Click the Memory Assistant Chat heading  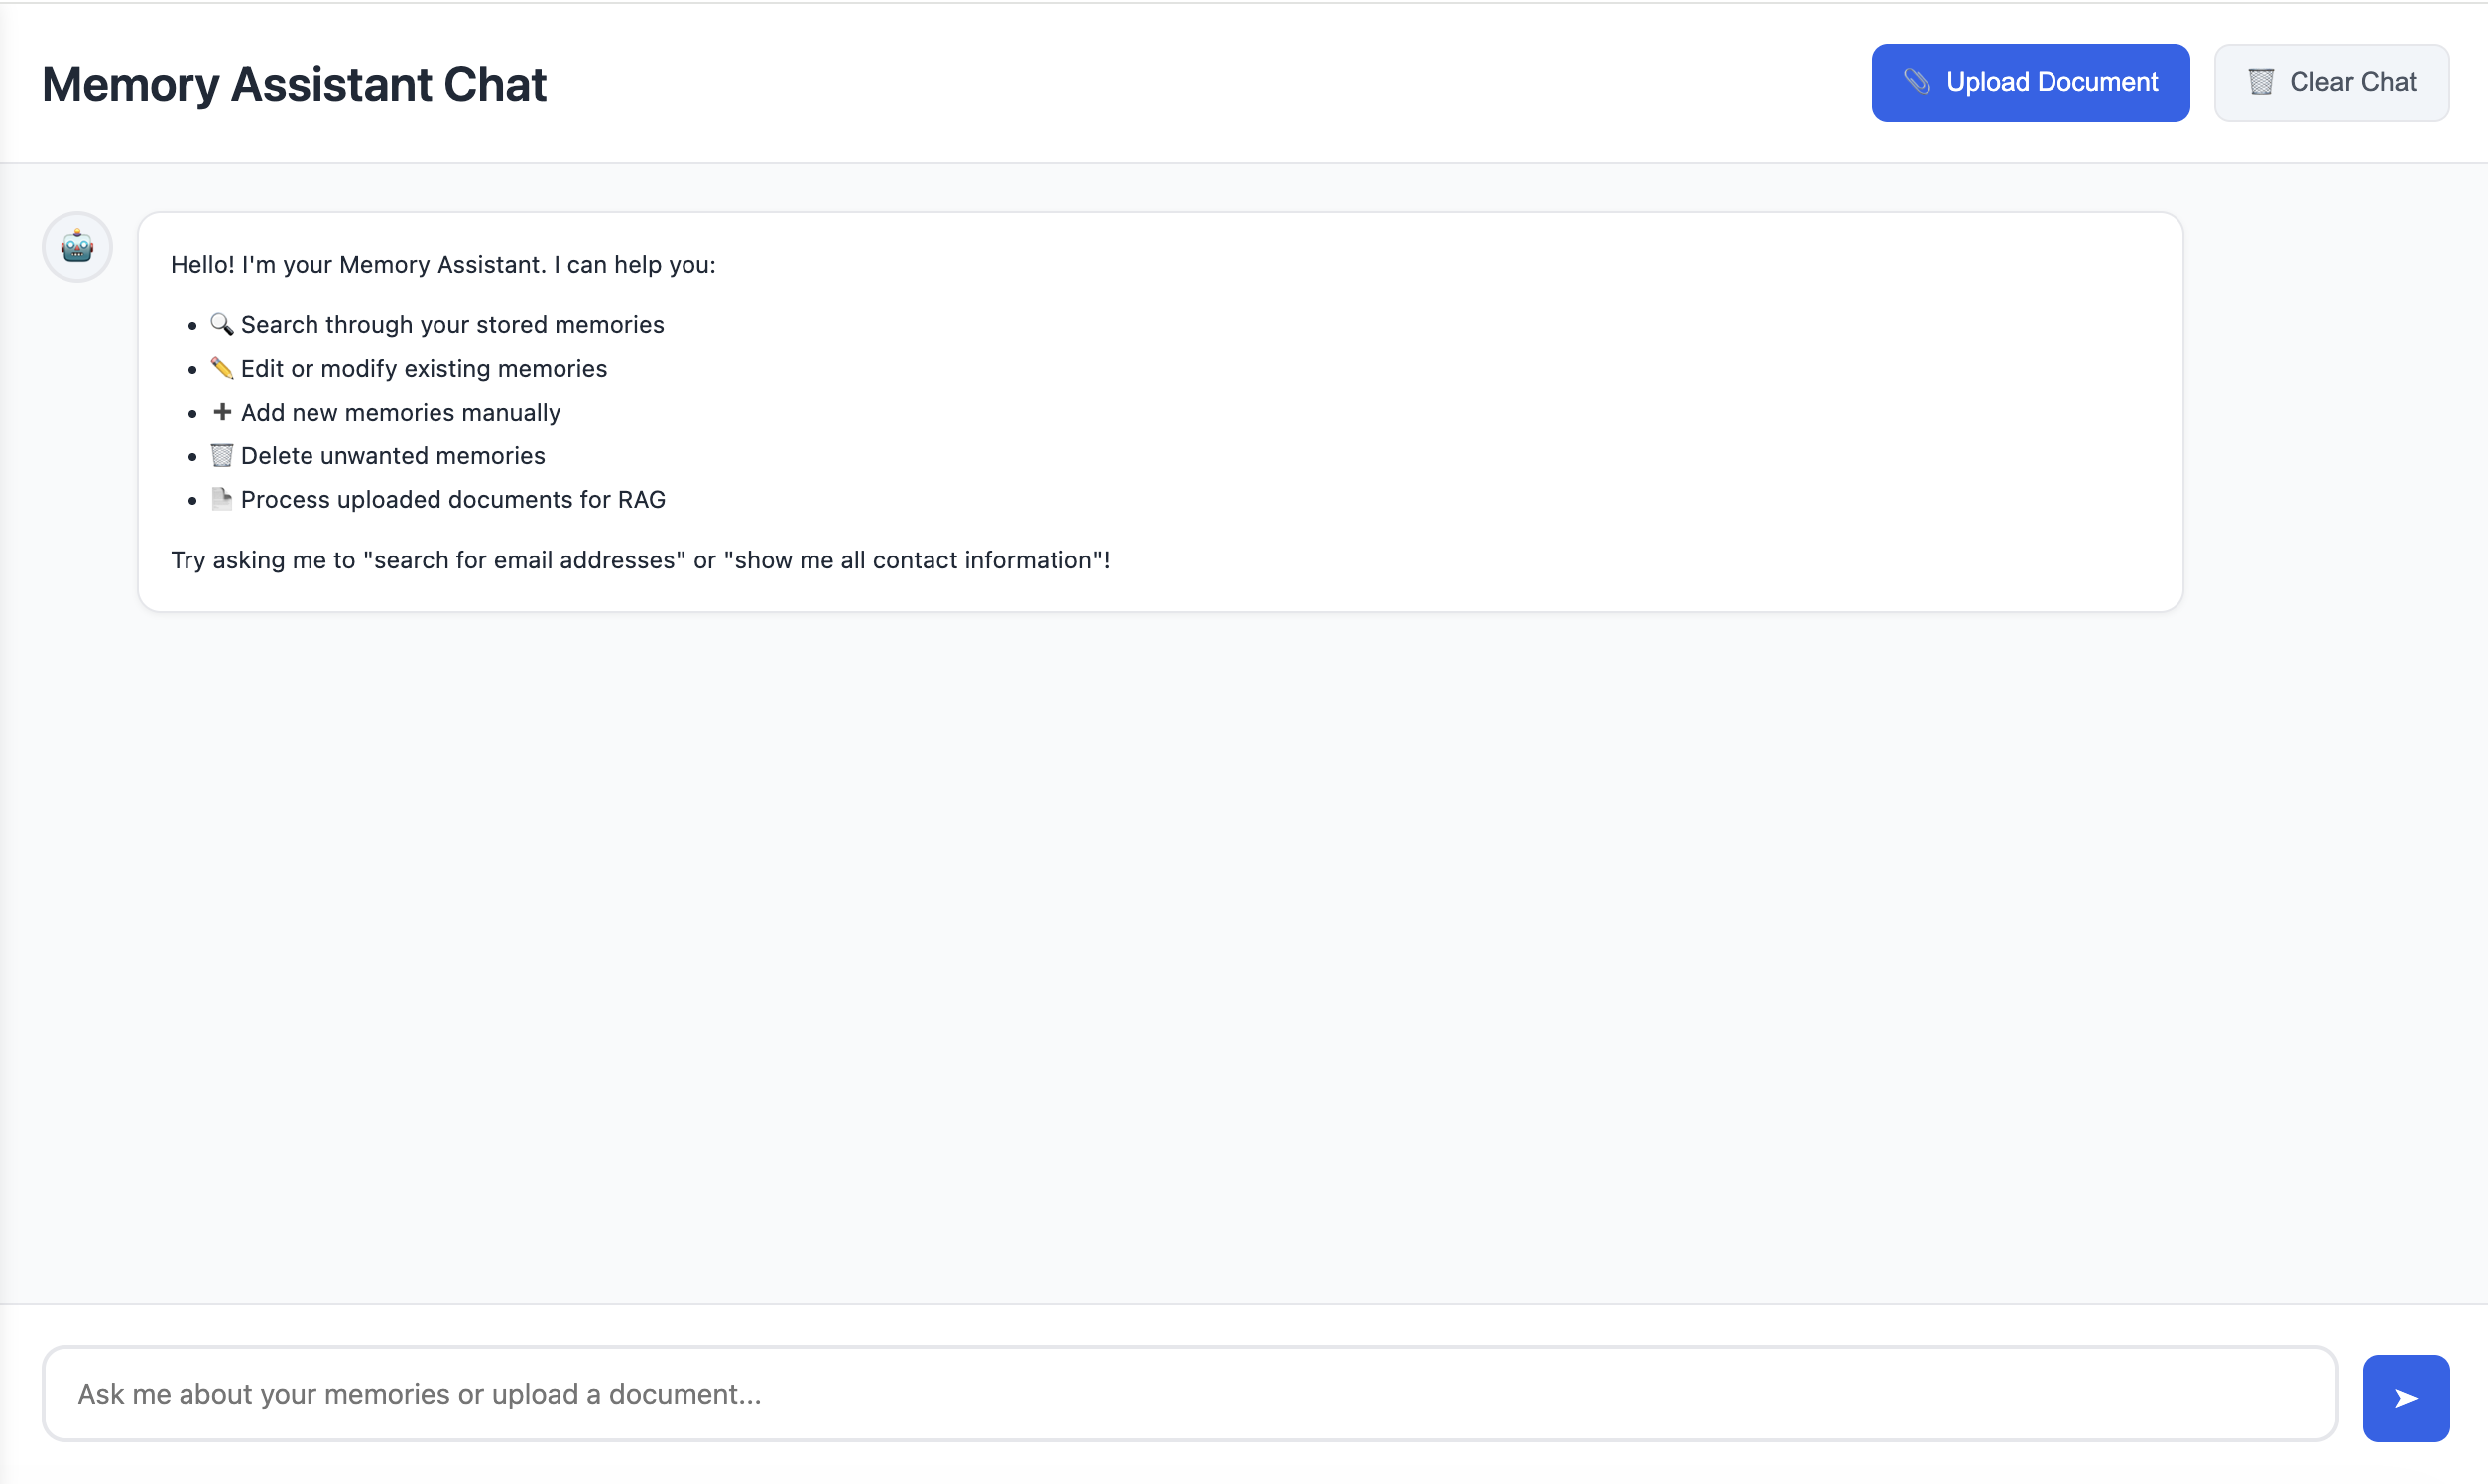tap(294, 84)
